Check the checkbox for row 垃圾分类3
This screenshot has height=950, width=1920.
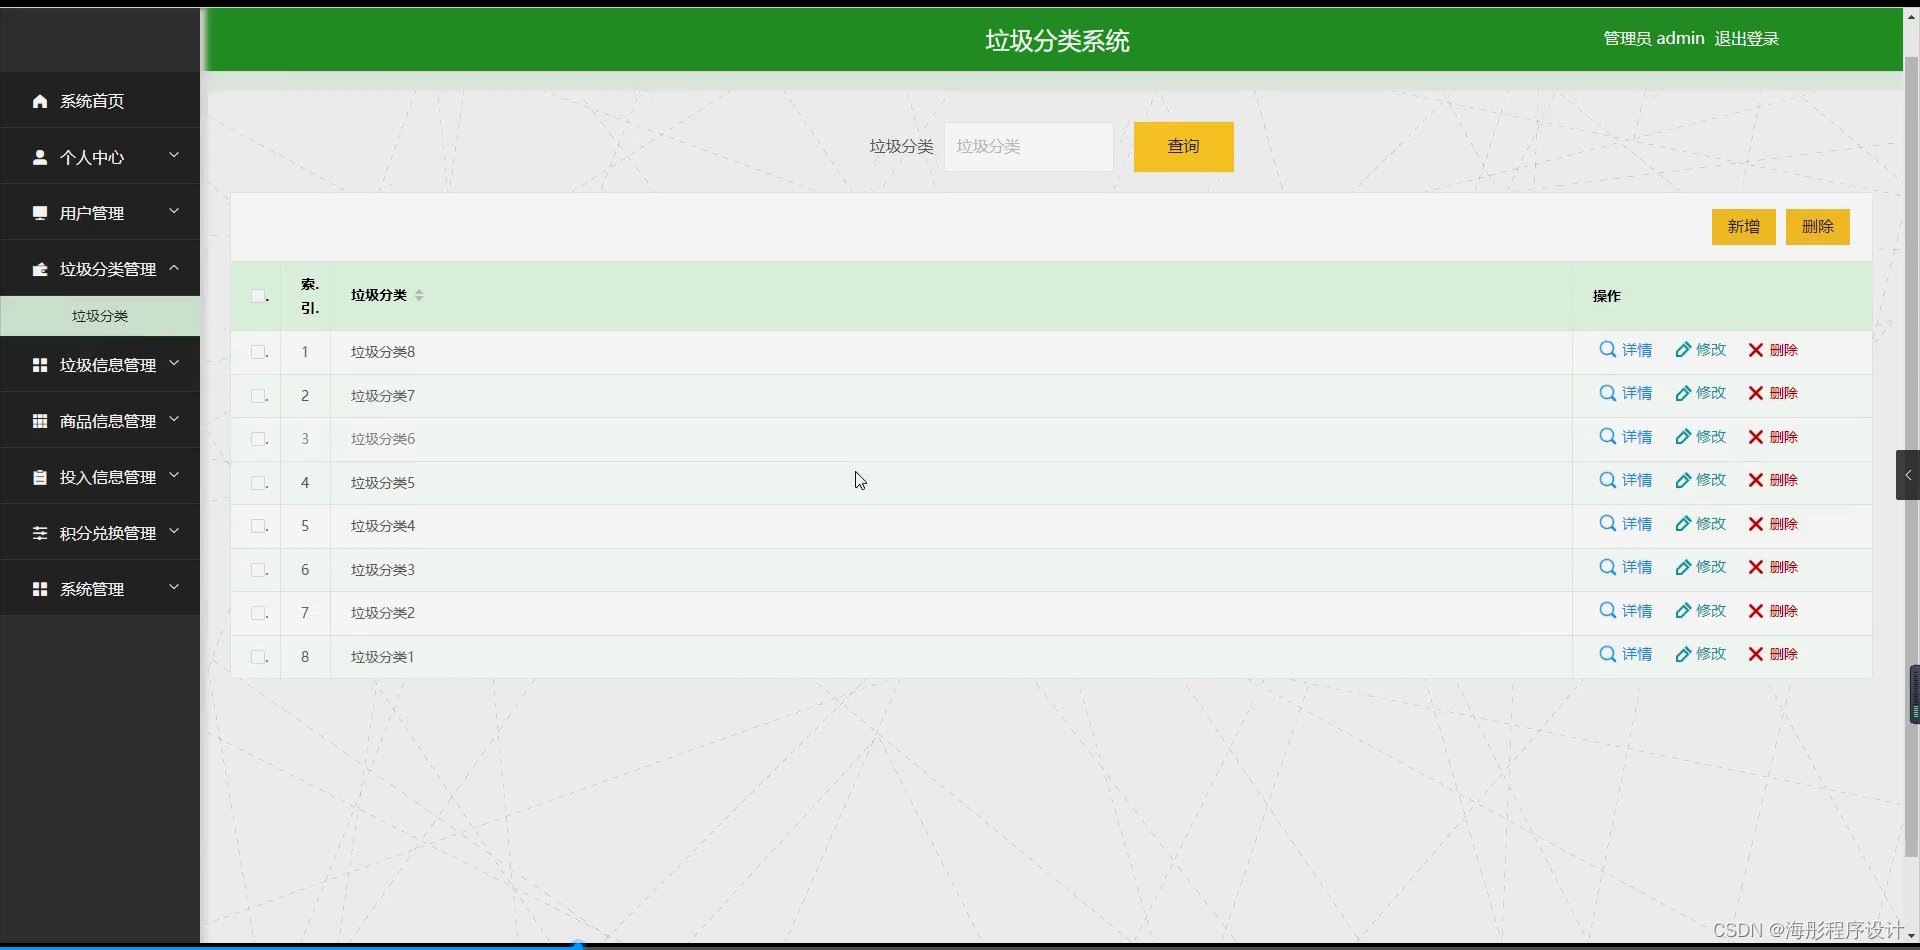tap(258, 570)
